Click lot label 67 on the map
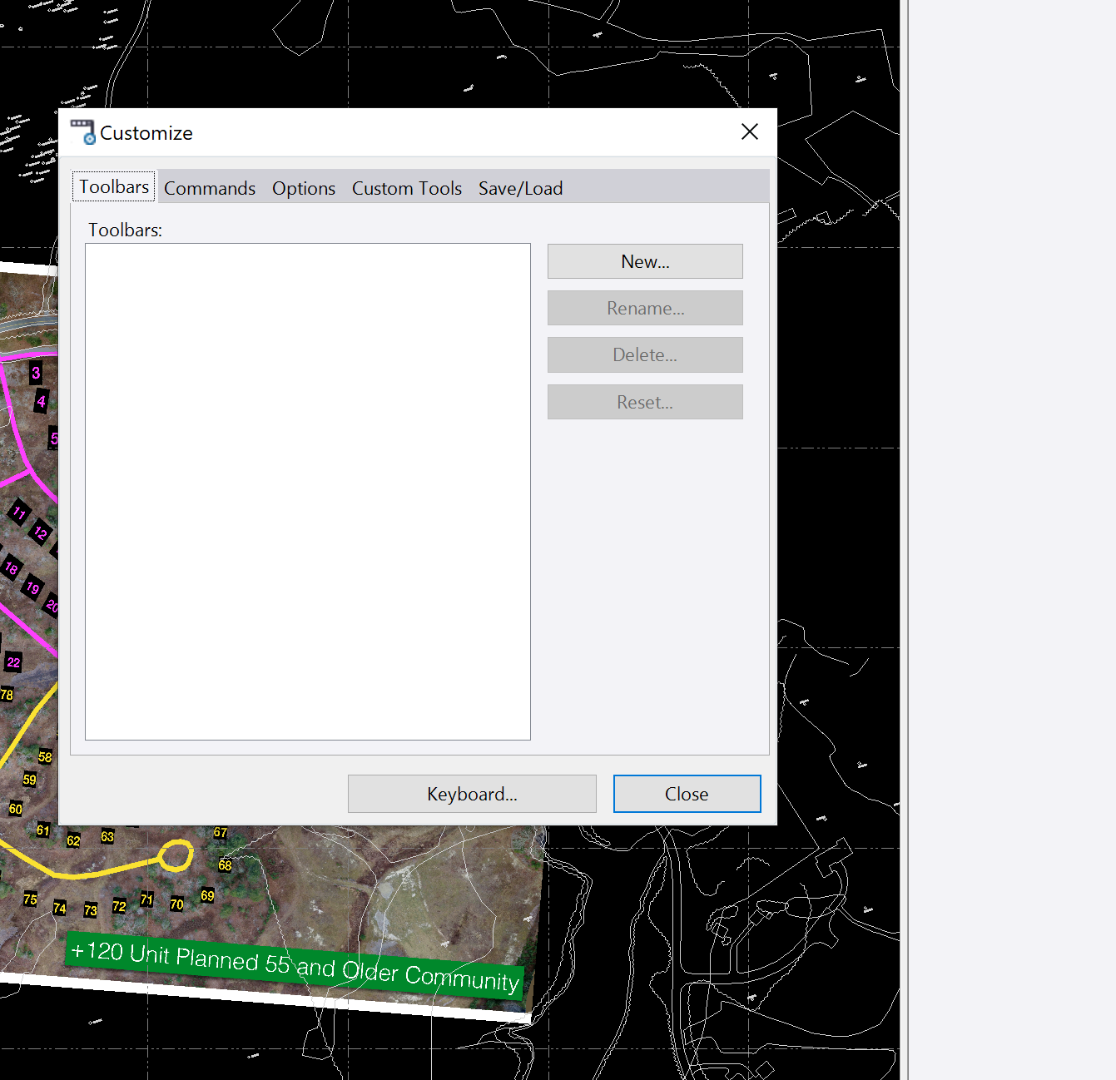Screen dimensions: 1116x1080 (221, 832)
